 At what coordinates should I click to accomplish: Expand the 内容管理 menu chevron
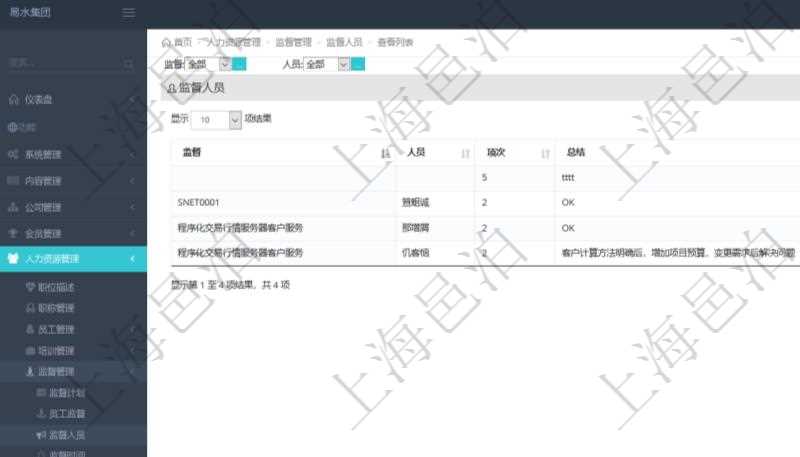click(x=132, y=181)
